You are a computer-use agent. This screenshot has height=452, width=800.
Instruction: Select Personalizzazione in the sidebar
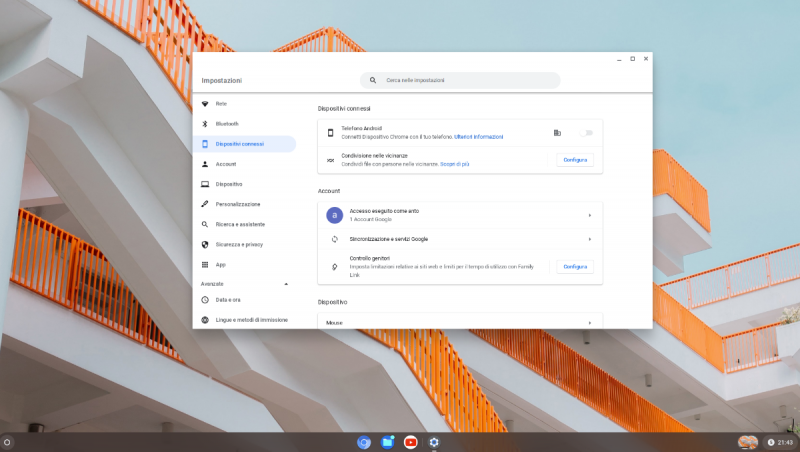245,204
